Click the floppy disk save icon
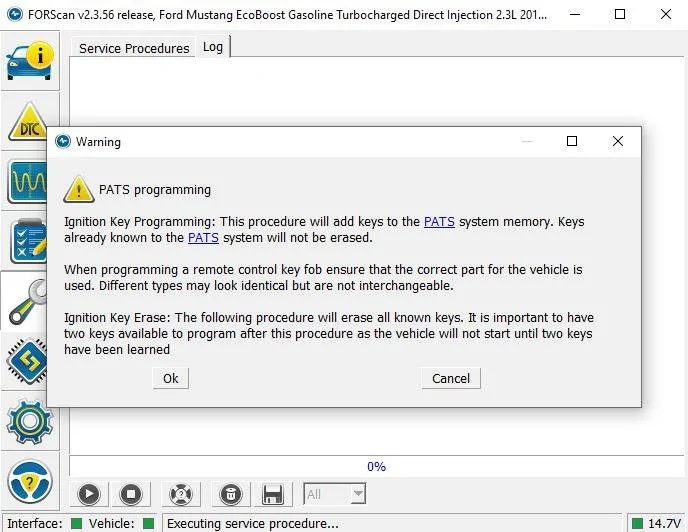 tap(272, 494)
